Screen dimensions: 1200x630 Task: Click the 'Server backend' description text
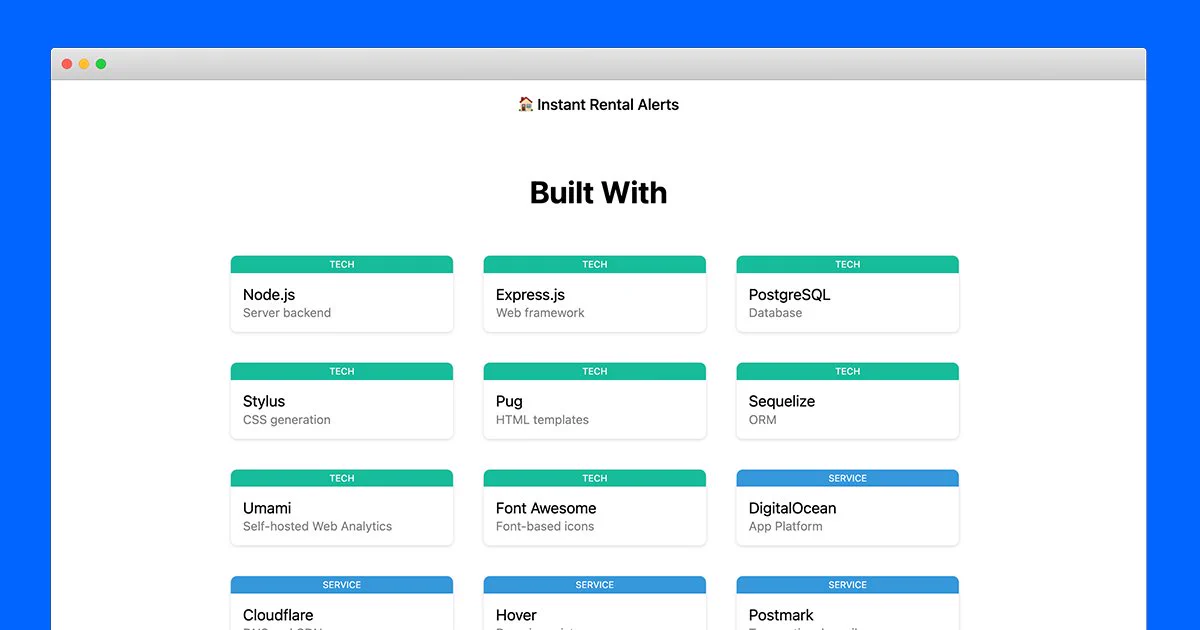pyautogui.click(x=287, y=313)
